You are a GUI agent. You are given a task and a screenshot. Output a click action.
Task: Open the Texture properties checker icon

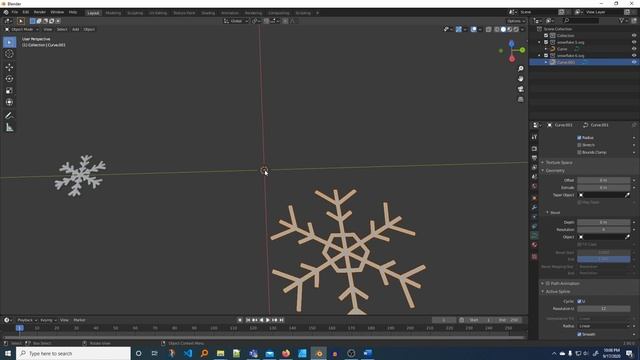click(x=534, y=257)
